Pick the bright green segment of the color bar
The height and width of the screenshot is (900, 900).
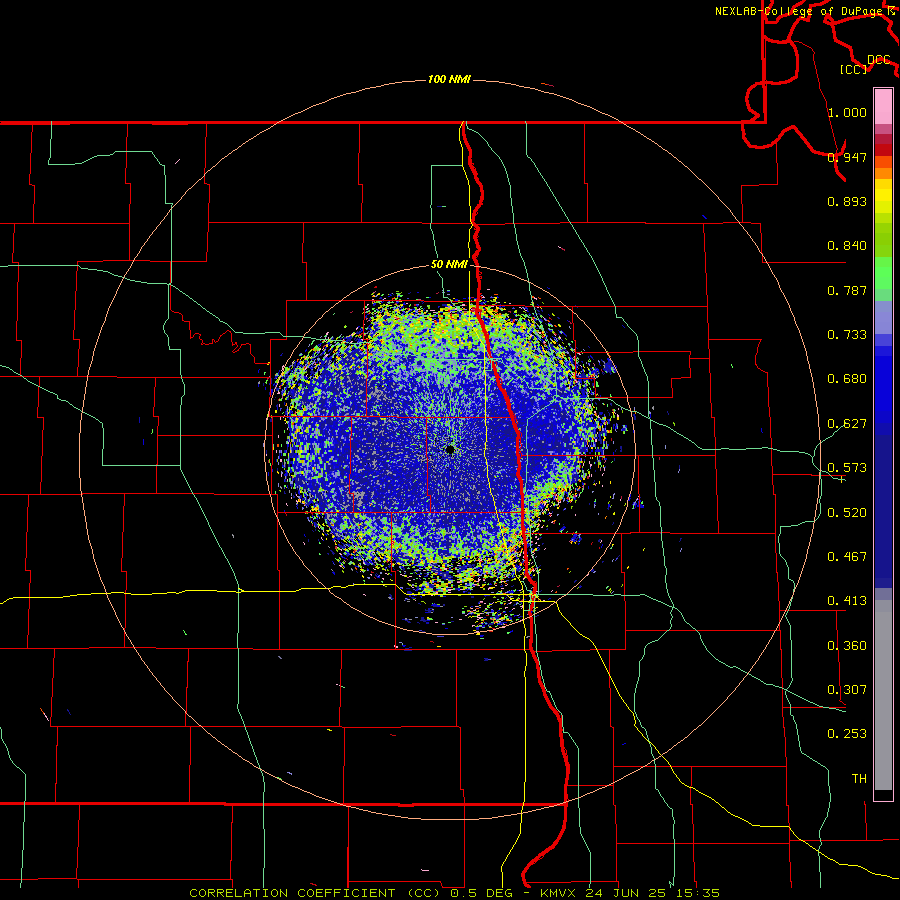tap(883, 273)
